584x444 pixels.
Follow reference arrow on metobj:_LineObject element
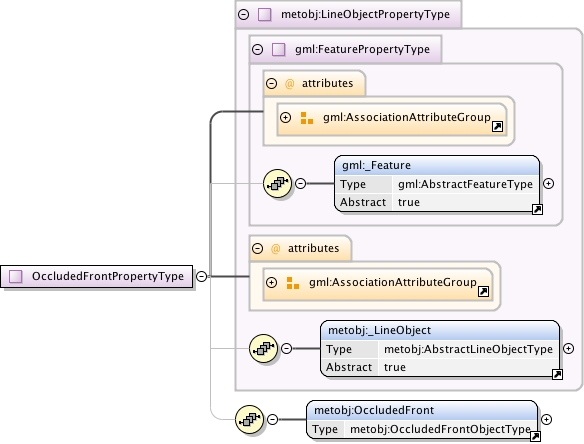pyautogui.click(x=557, y=374)
